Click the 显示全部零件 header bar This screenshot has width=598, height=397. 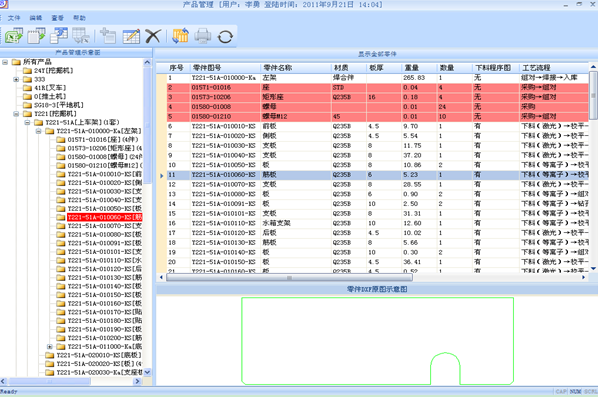(x=377, y=54)
